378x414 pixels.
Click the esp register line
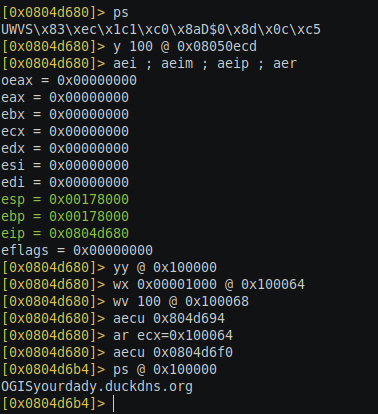pos(65,199)
